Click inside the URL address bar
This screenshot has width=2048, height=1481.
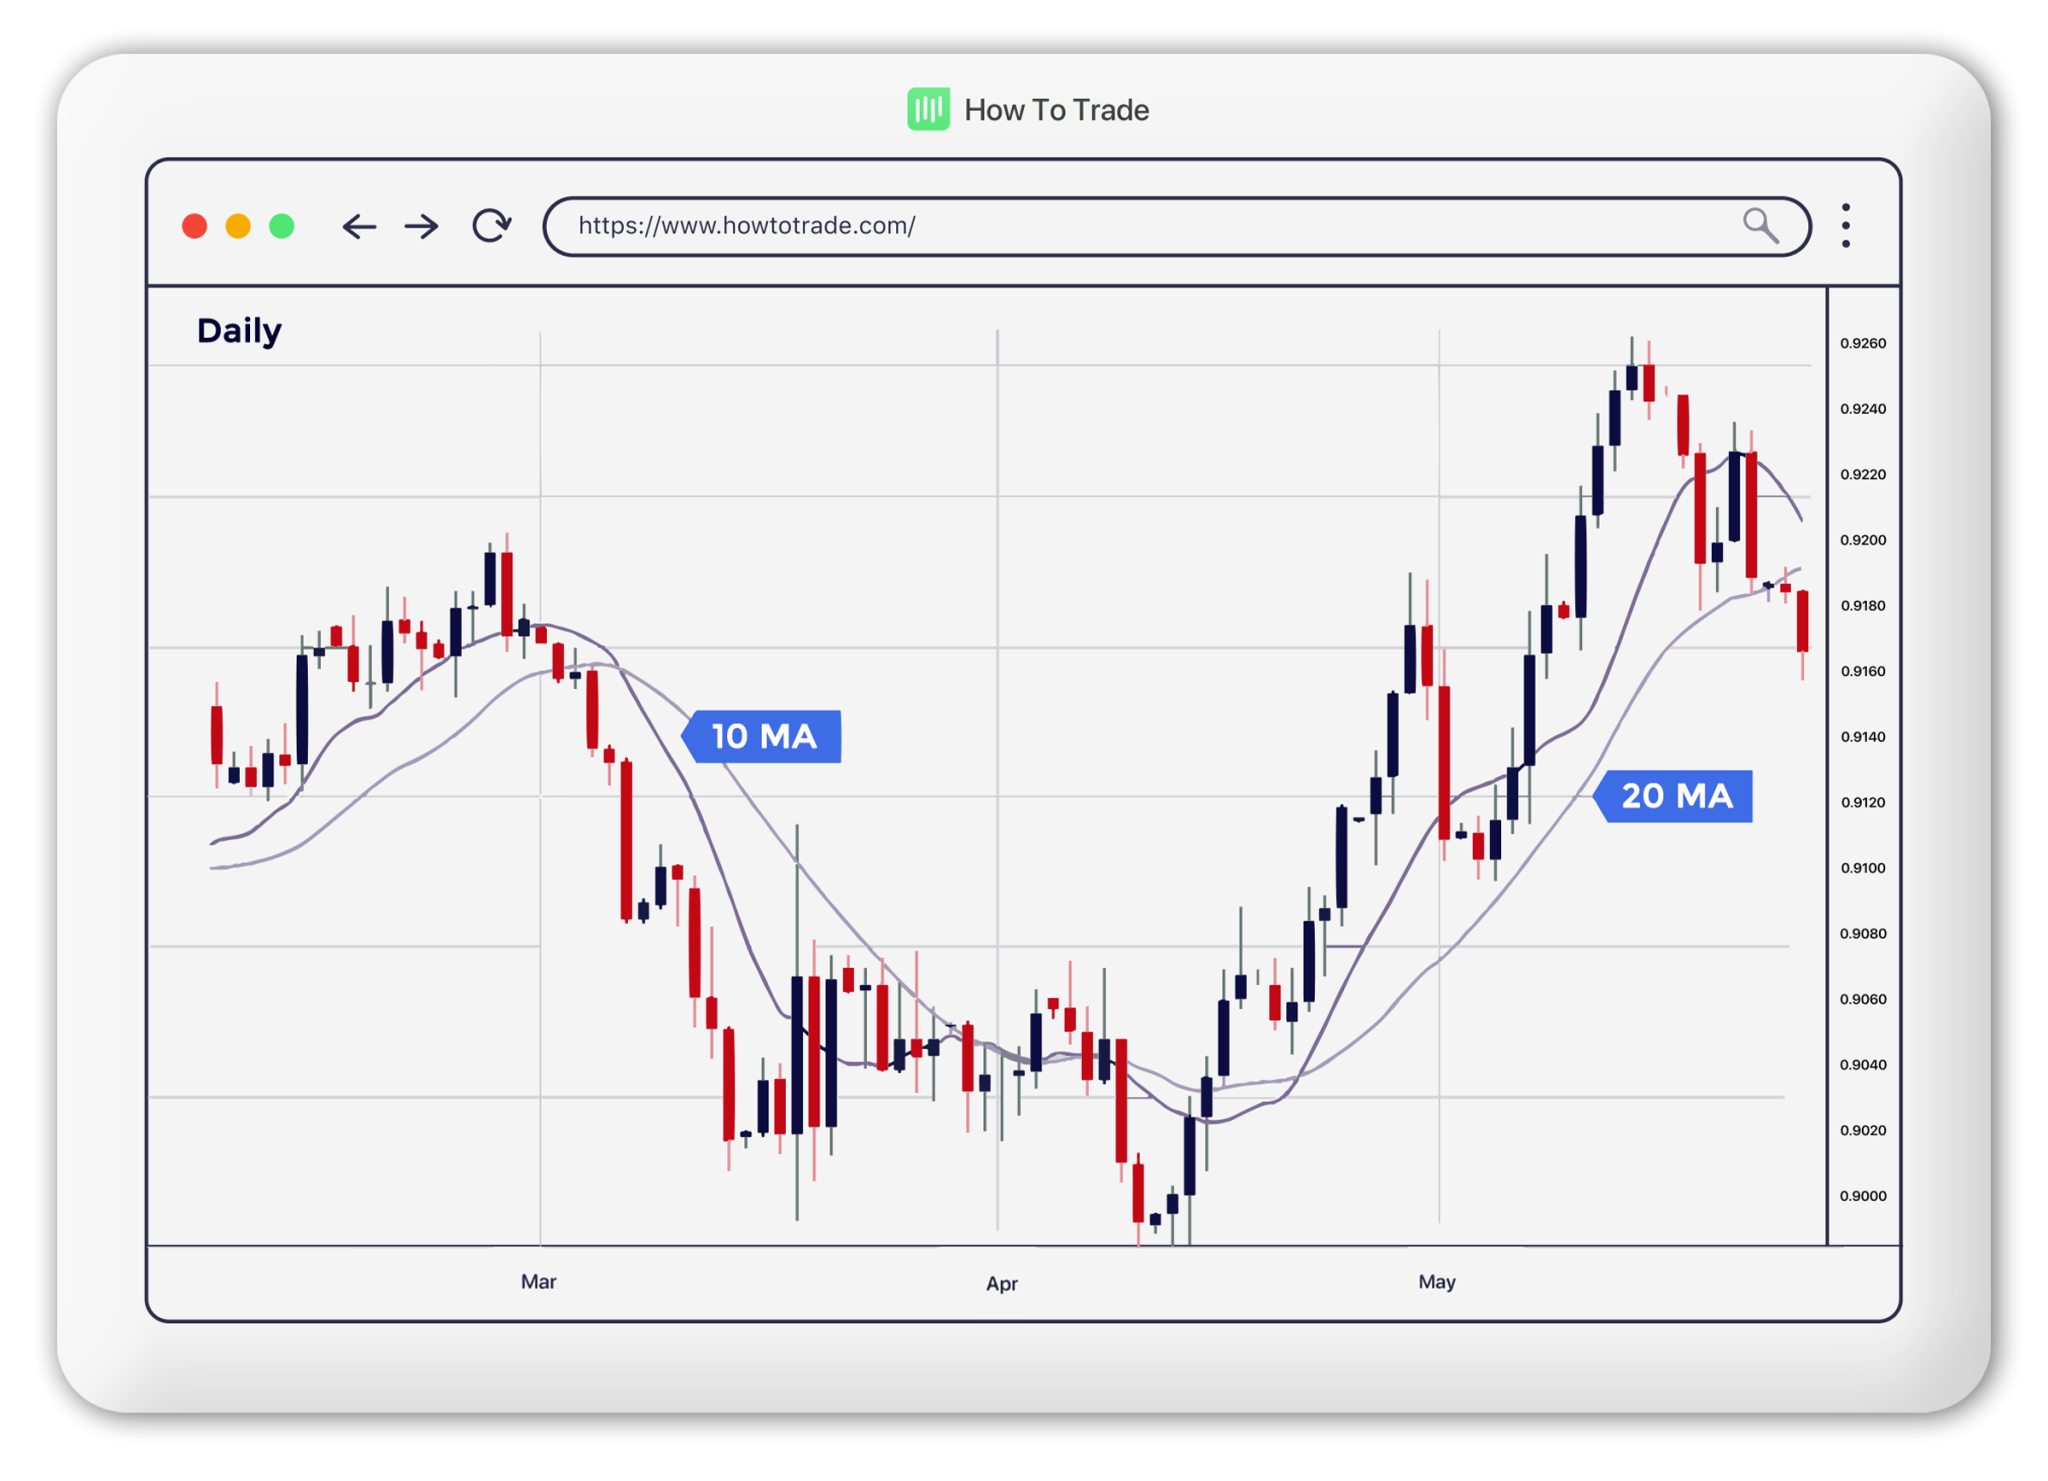point(1000,226)
